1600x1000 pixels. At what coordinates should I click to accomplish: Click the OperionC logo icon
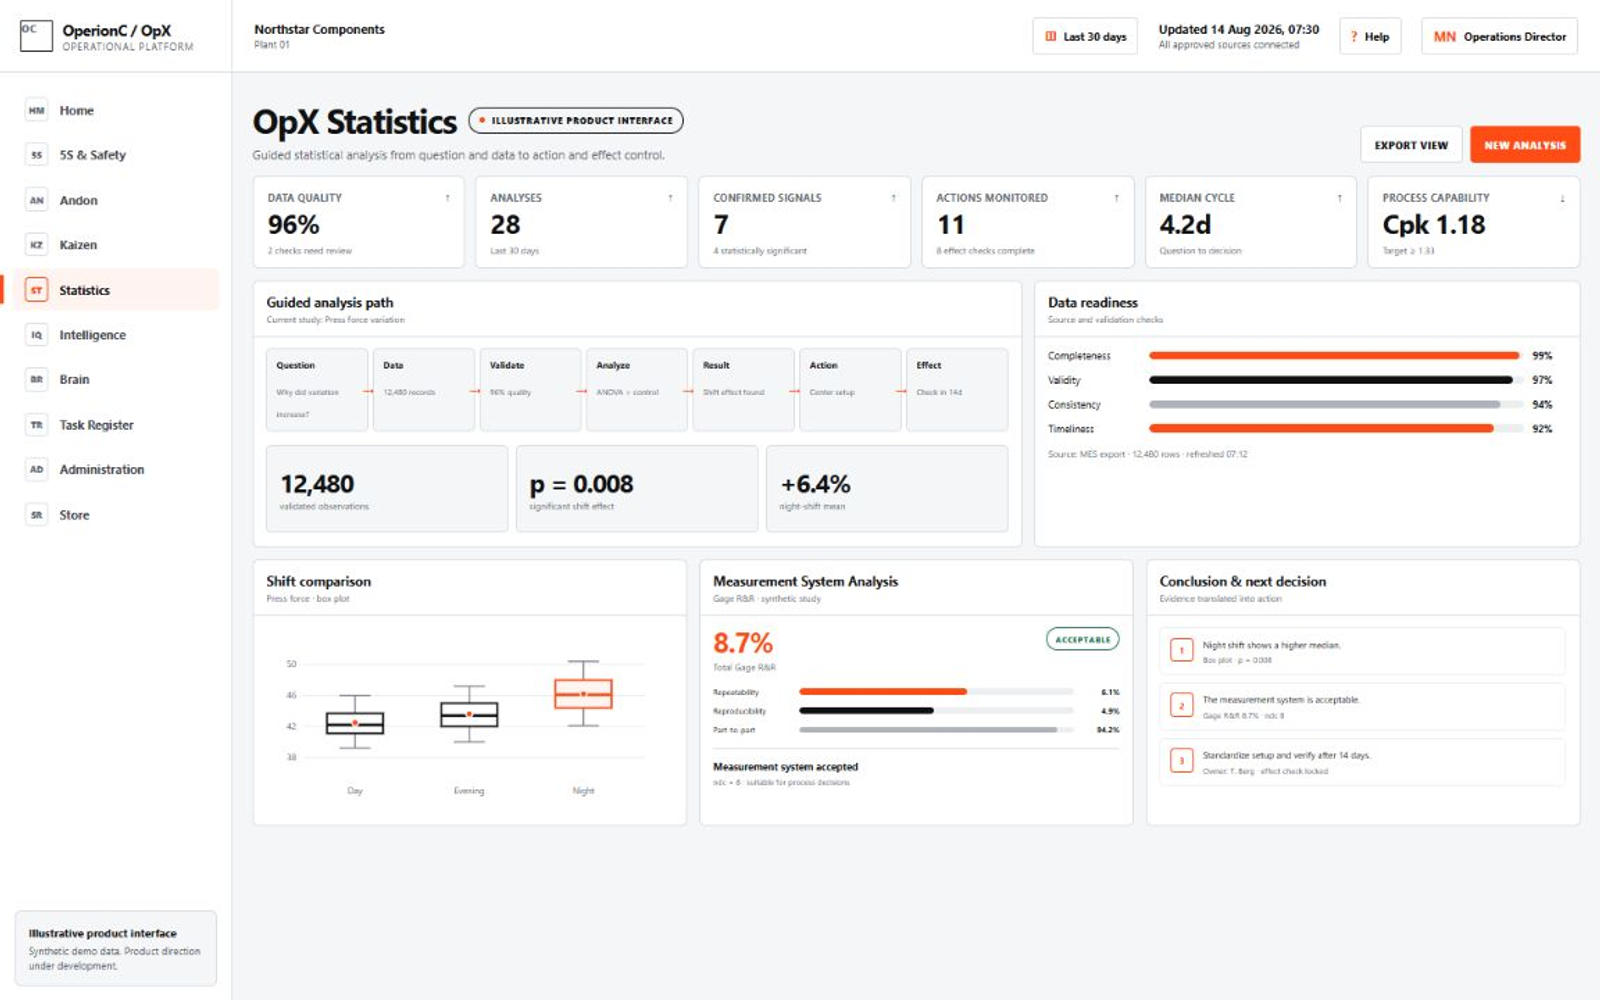pyautogui.click(x=36, y=36)
